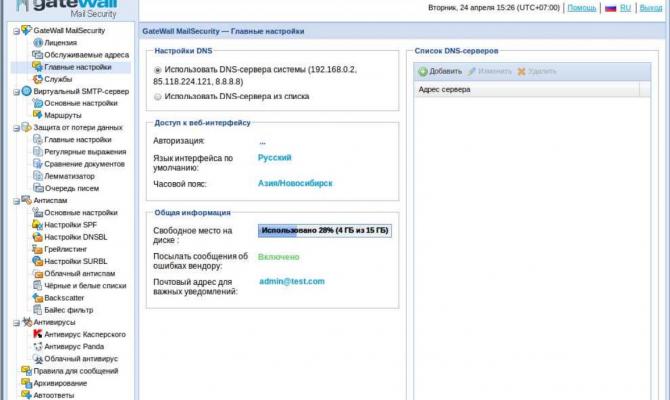Click the Архивирование icon
This screenshot has width=670, height=400.
[x=26, y=383]
